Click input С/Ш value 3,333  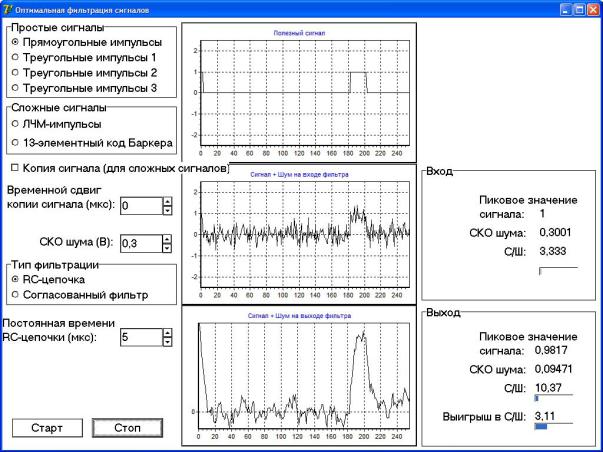(x=553, y=251)
